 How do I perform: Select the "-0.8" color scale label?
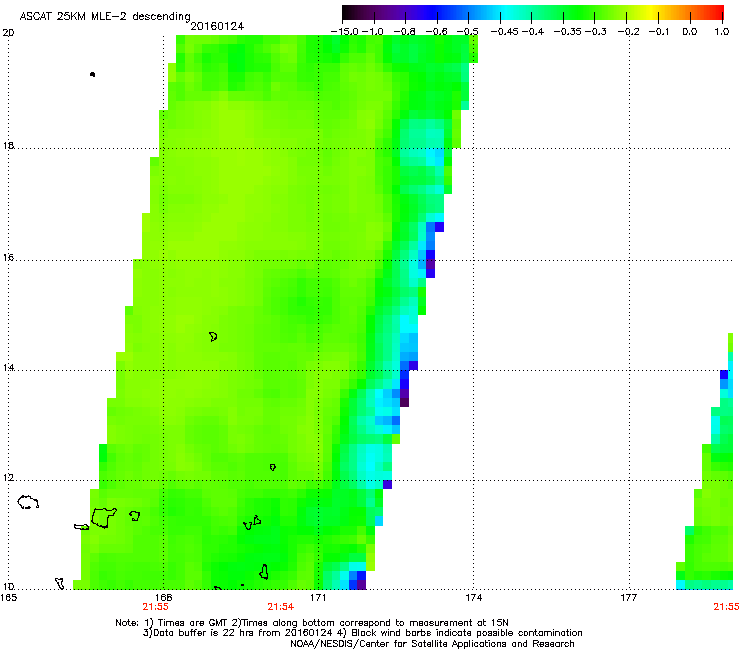coord(404,32)
